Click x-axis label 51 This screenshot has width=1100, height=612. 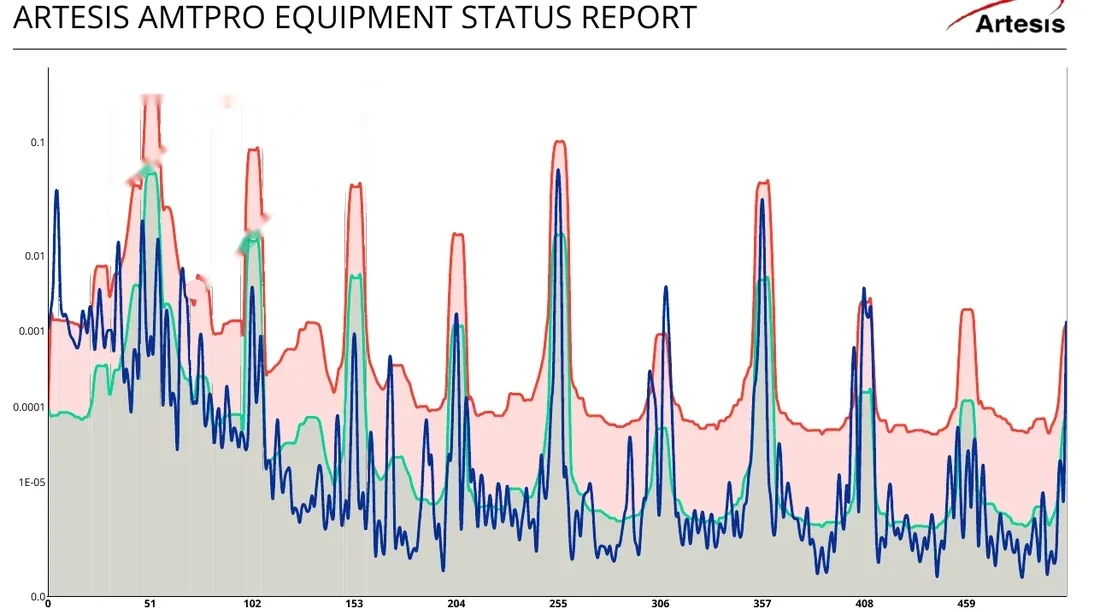pyautogui.click(x=150, y=604)
